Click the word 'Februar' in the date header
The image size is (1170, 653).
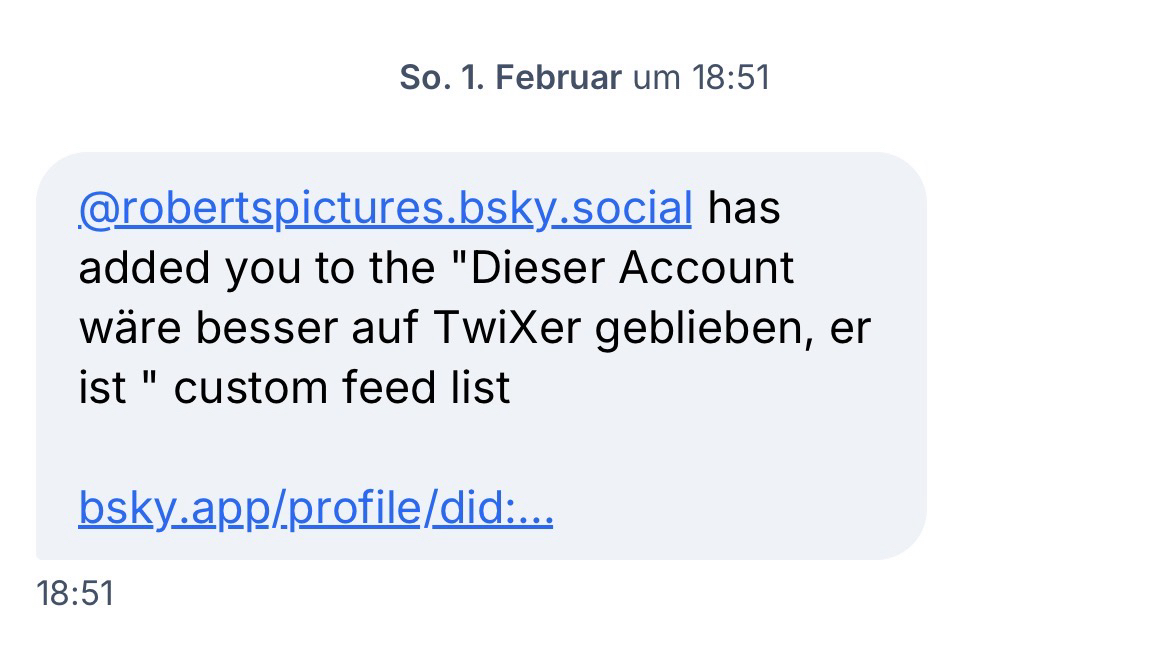(x=558, y=78)
